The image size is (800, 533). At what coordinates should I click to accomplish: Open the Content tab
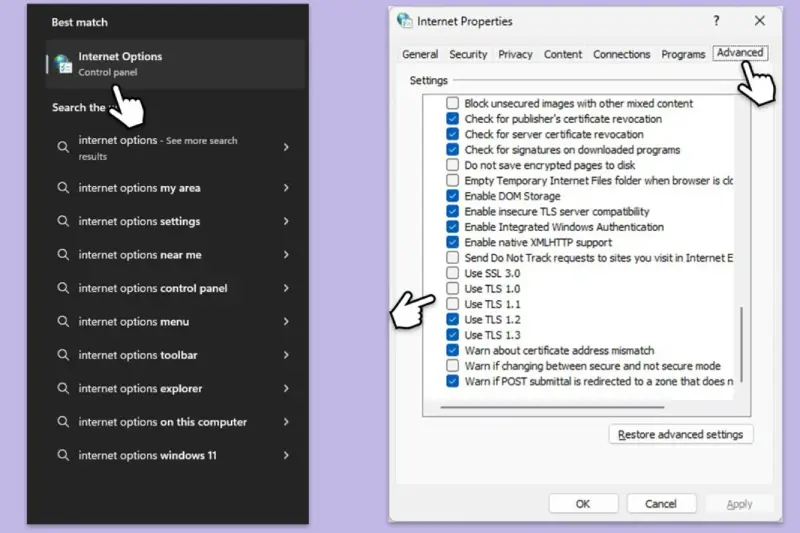point(562,54)
